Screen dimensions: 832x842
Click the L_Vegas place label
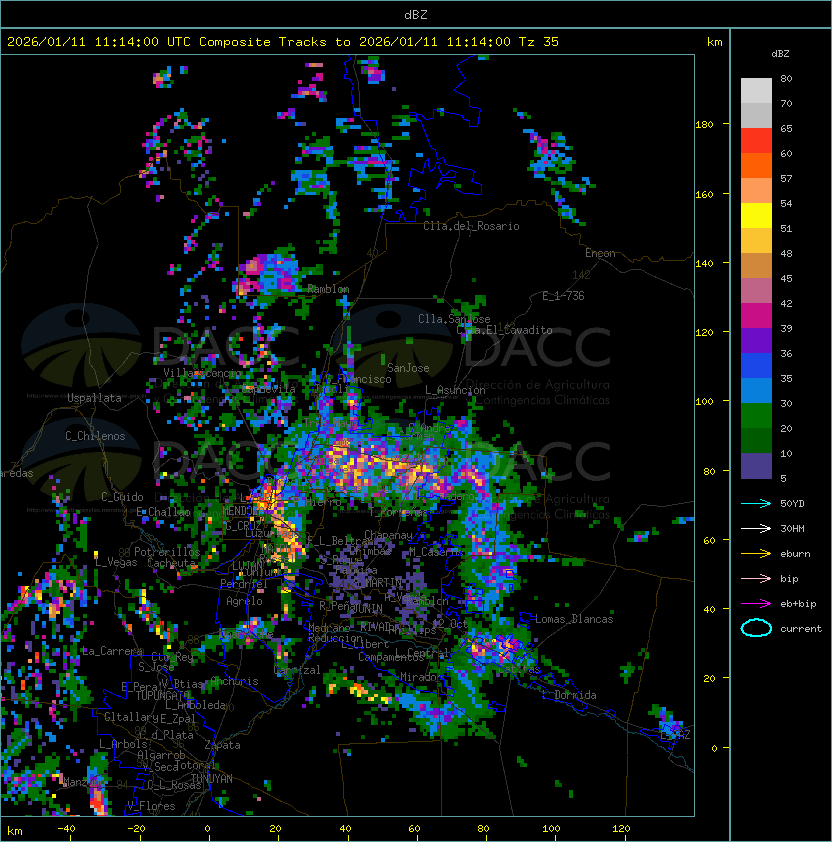[x=116, y=562]
